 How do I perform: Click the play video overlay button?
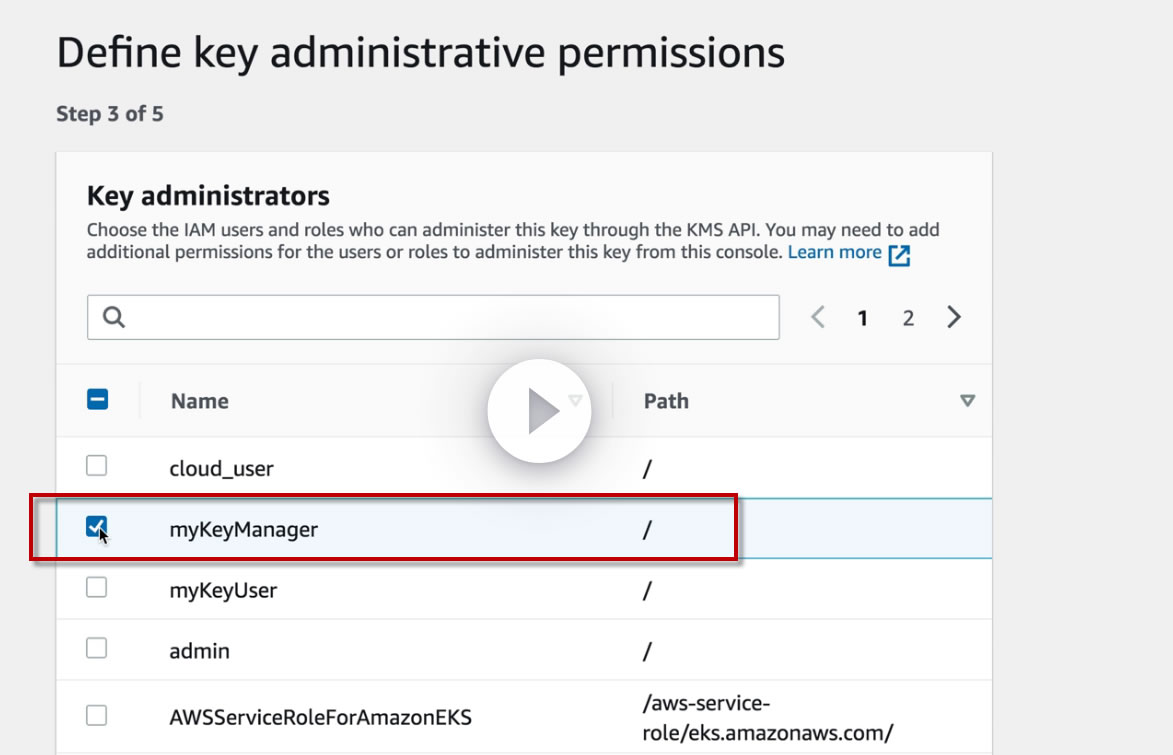click(x=539, y=411)
